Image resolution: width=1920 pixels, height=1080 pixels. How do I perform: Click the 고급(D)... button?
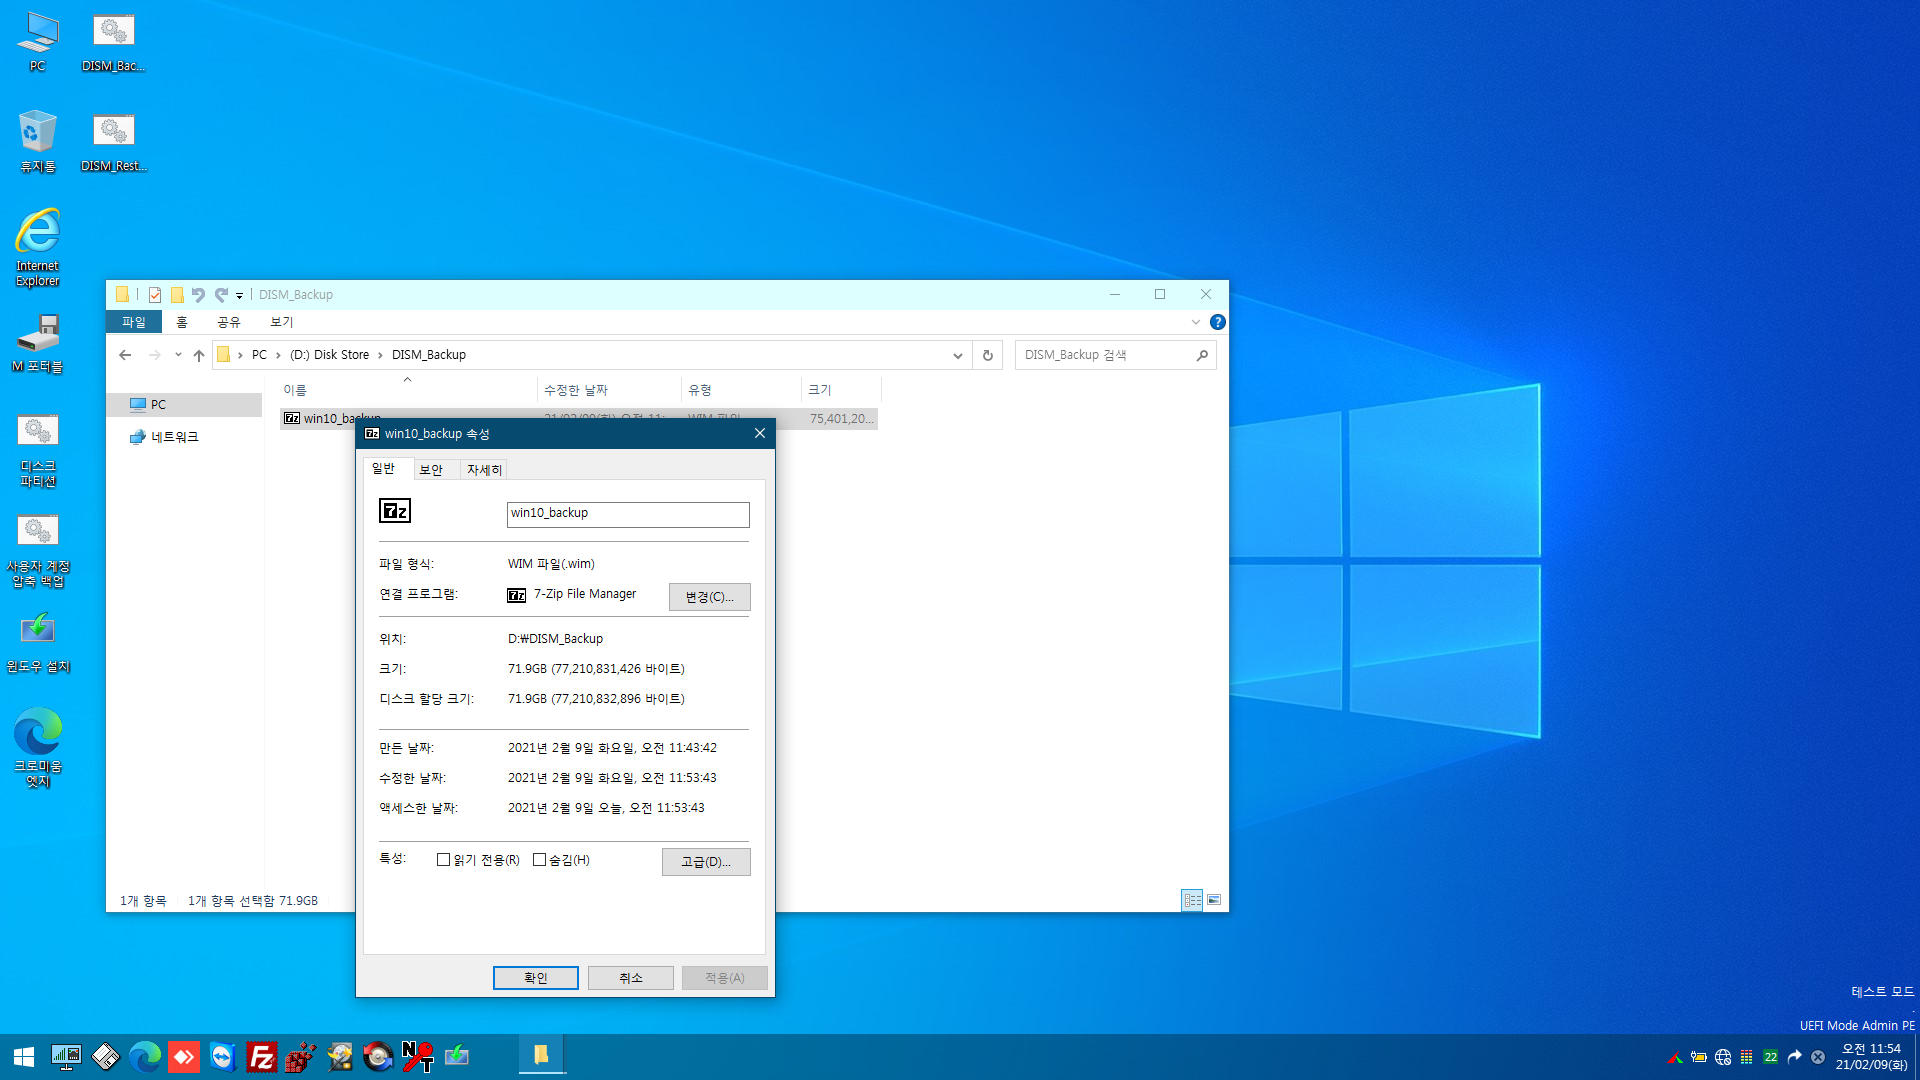pyautogui.click(x=706, y=862)
